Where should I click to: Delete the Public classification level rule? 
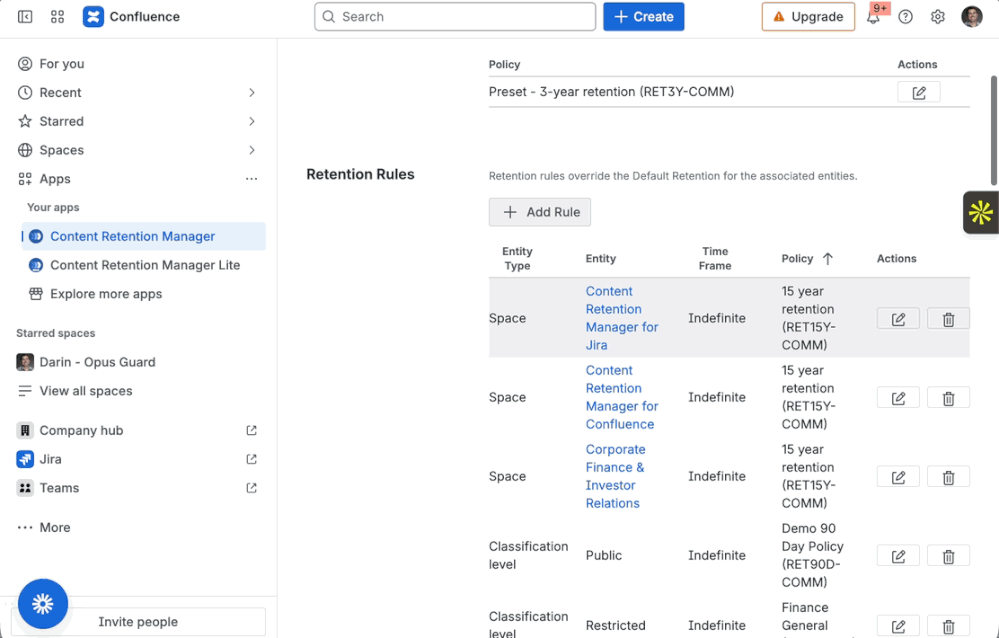[x=948, y=556]
